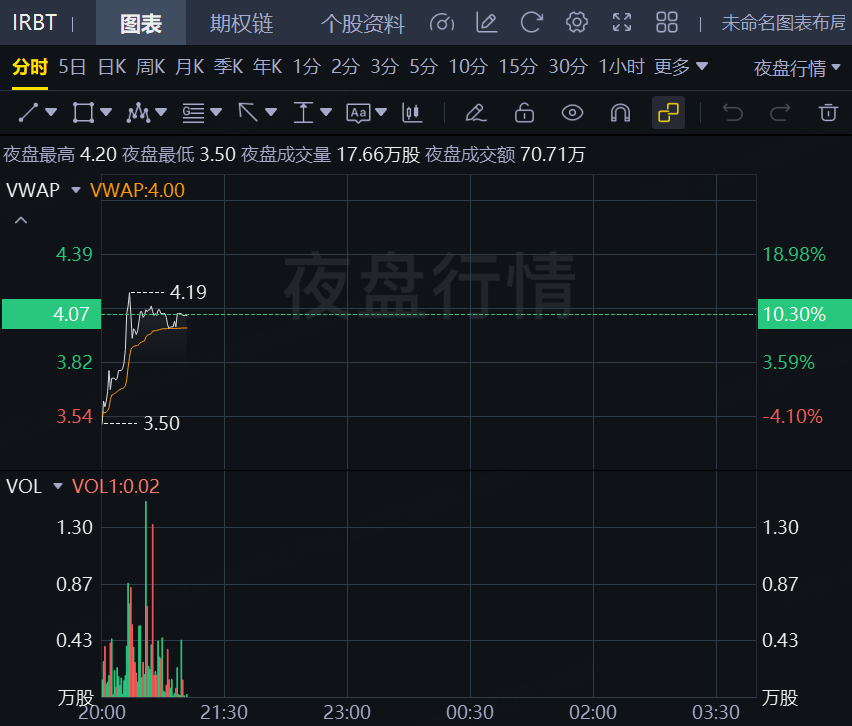The image size is (852, 726).
Task: Select the 日K timeframe
Action: tap(111, 67)
